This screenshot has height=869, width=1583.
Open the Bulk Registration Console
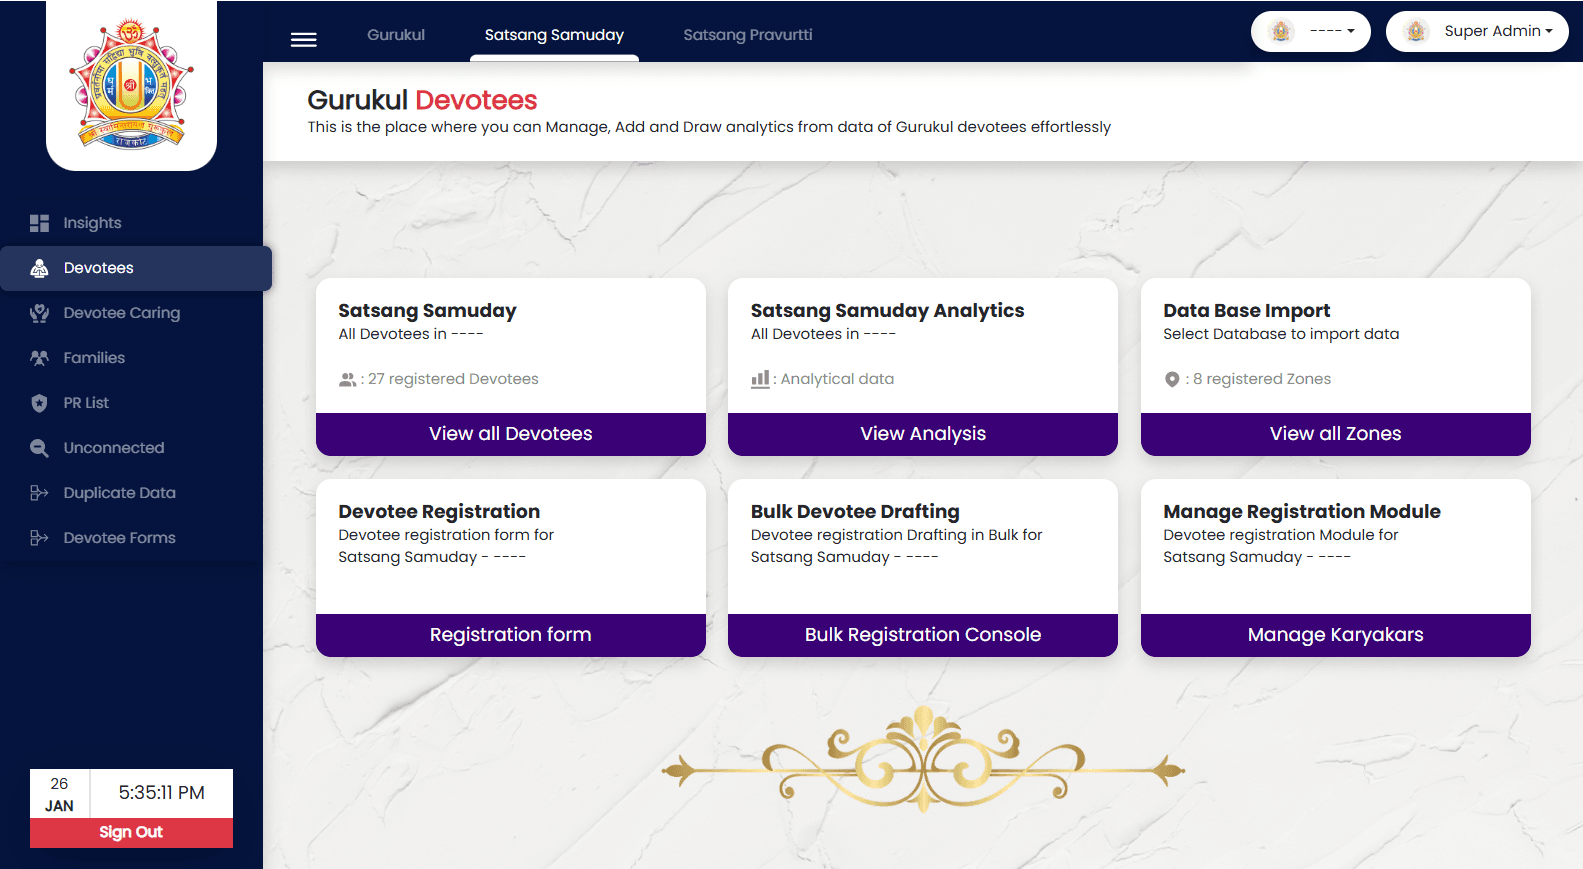[922, 635]
